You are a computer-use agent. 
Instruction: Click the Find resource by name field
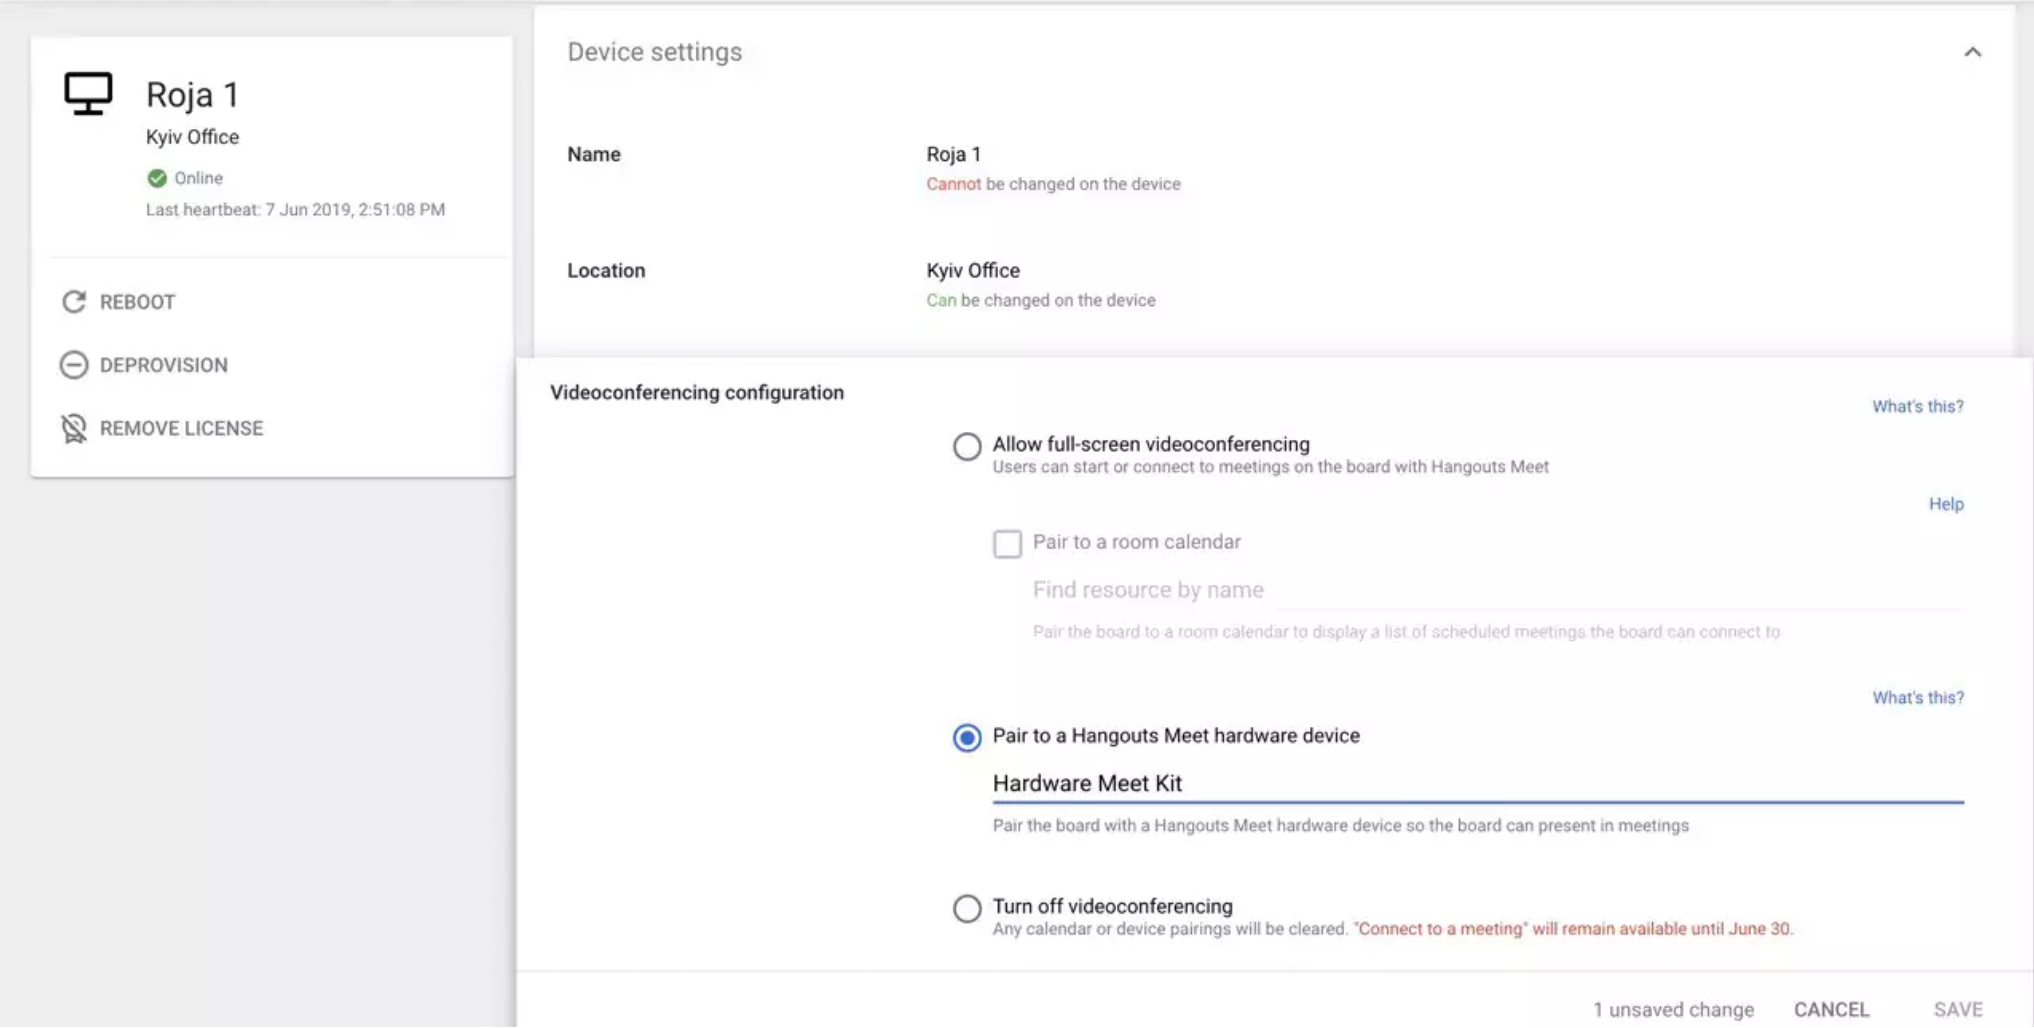[x=1498, y=590]
